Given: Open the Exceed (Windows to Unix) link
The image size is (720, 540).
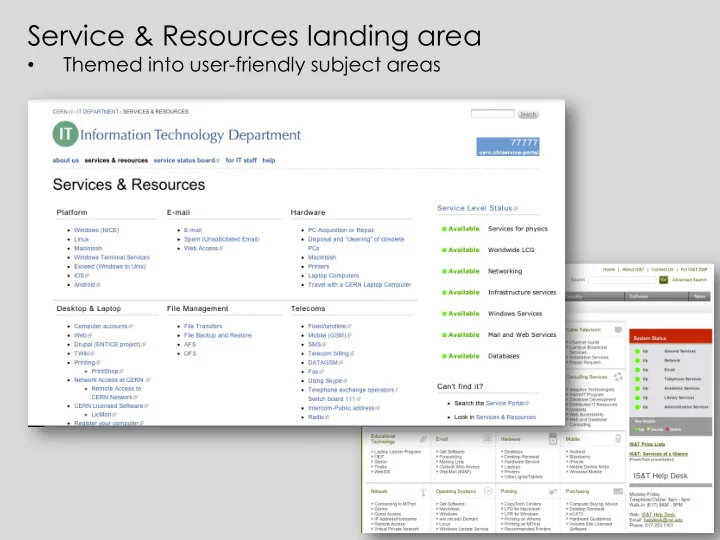Looking at the screenshot, I should pos(110,266).
